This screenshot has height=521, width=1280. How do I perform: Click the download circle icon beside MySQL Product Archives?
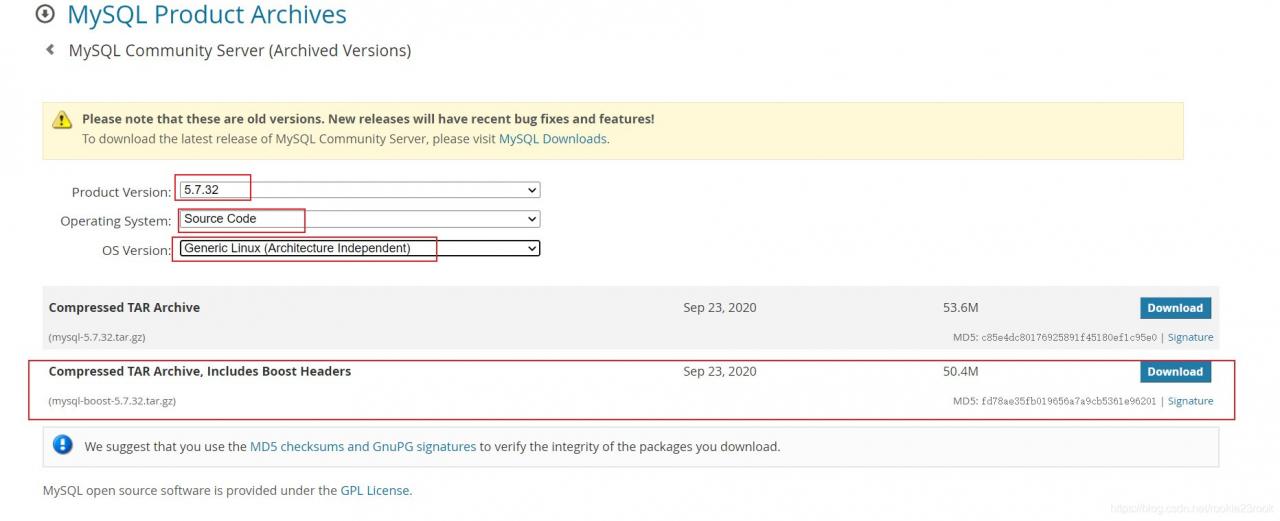click(45, 14)
